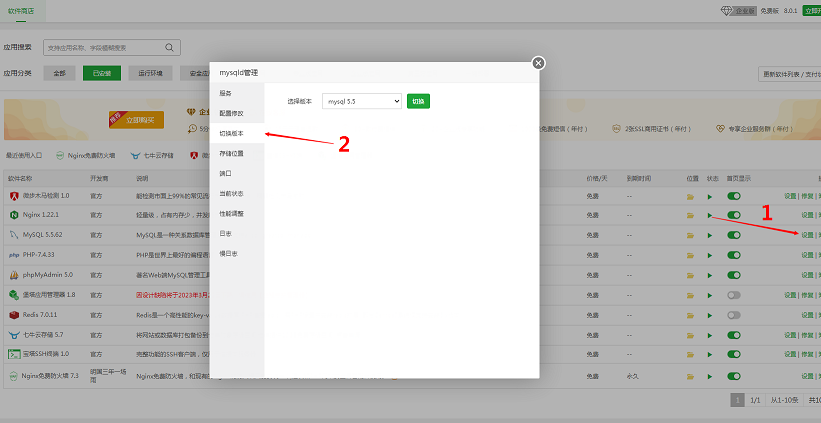Close the mysqld management dialog
The width and height of the screenshot is (821, 423).
point(538,63)
